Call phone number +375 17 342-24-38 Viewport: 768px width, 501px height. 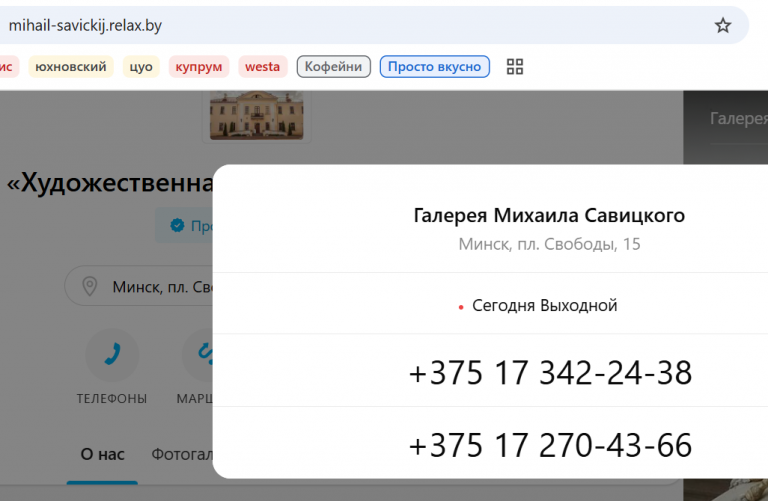550,373
